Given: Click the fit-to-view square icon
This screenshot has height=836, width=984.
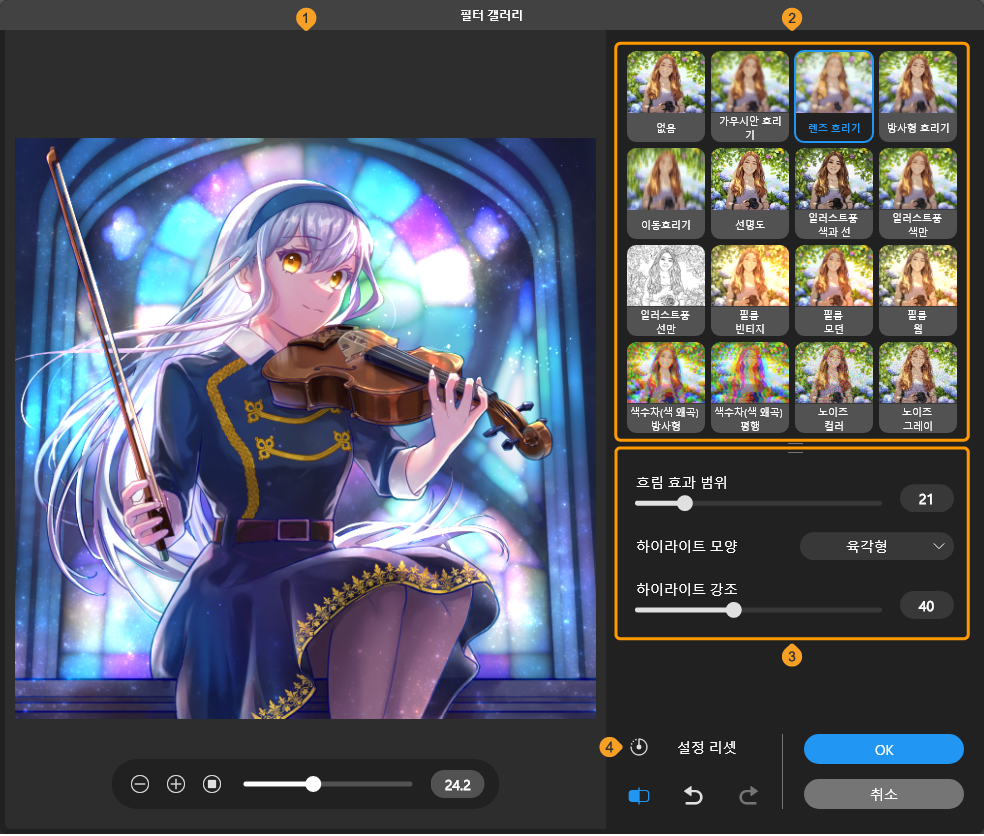Looking at the screenshot, I should tap(212, 784).
